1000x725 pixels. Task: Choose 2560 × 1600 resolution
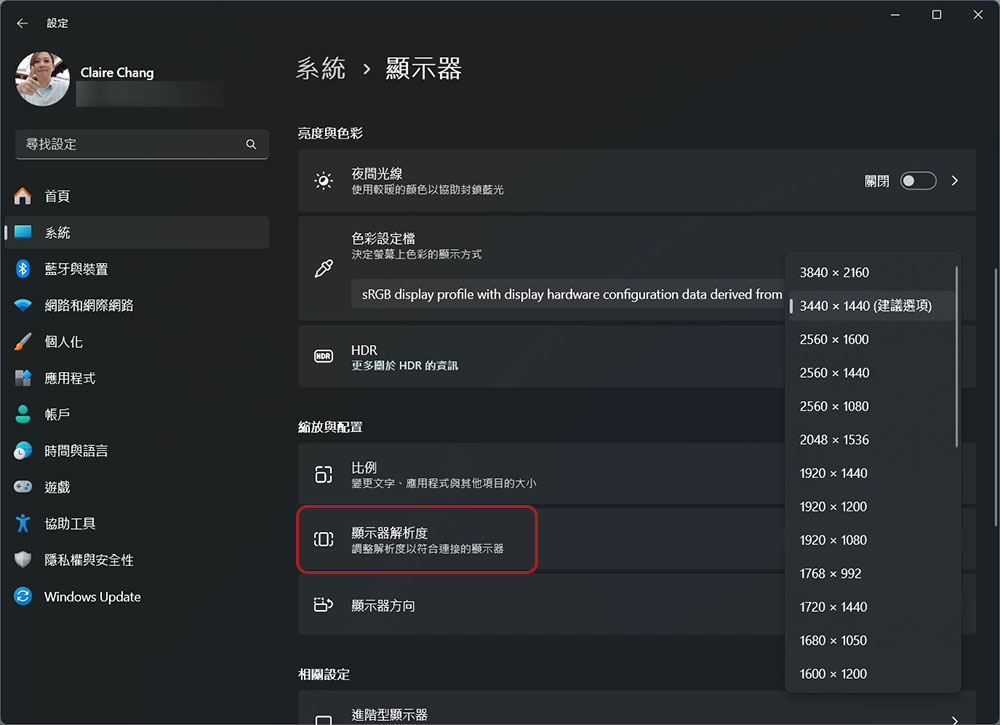pyautogui.click(x=871, y=339)
